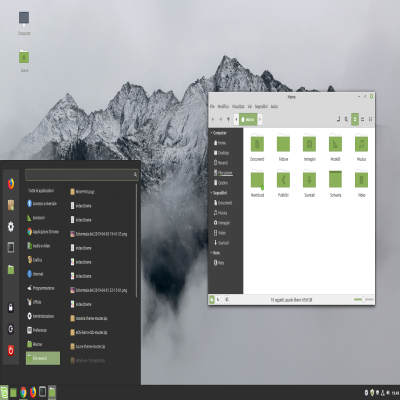Click the application menu search field

click(82, 174)
